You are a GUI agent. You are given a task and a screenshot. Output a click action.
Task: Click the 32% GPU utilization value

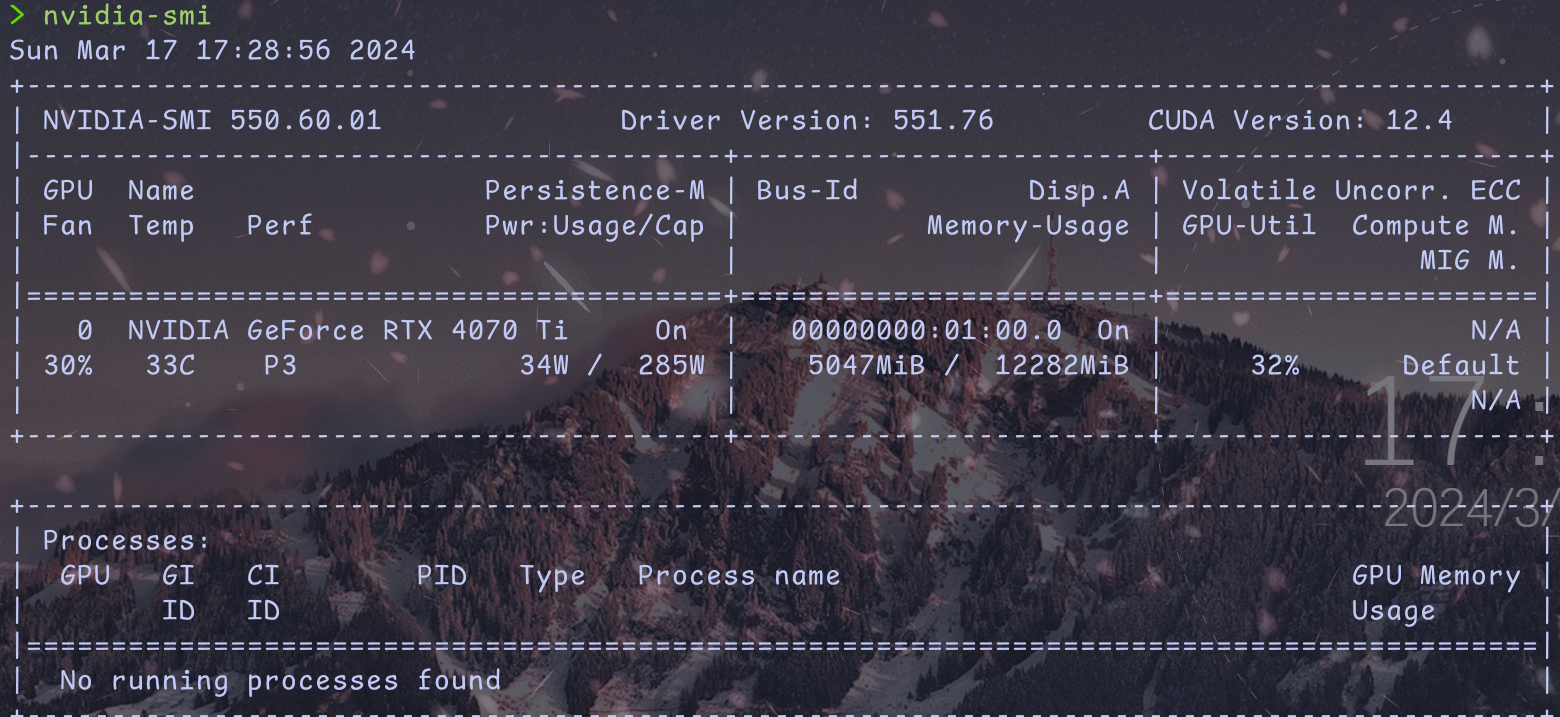pyautogui.click(x=1275, y=366)
